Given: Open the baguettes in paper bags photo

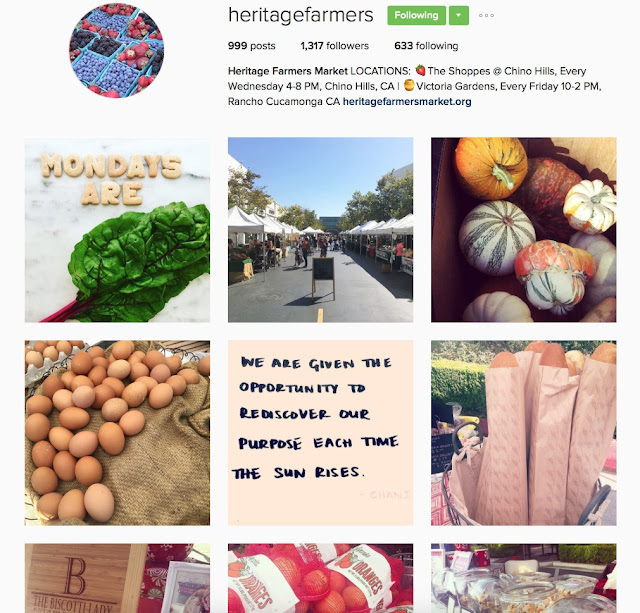Looking at the screenshot, I should pos(524,433).
